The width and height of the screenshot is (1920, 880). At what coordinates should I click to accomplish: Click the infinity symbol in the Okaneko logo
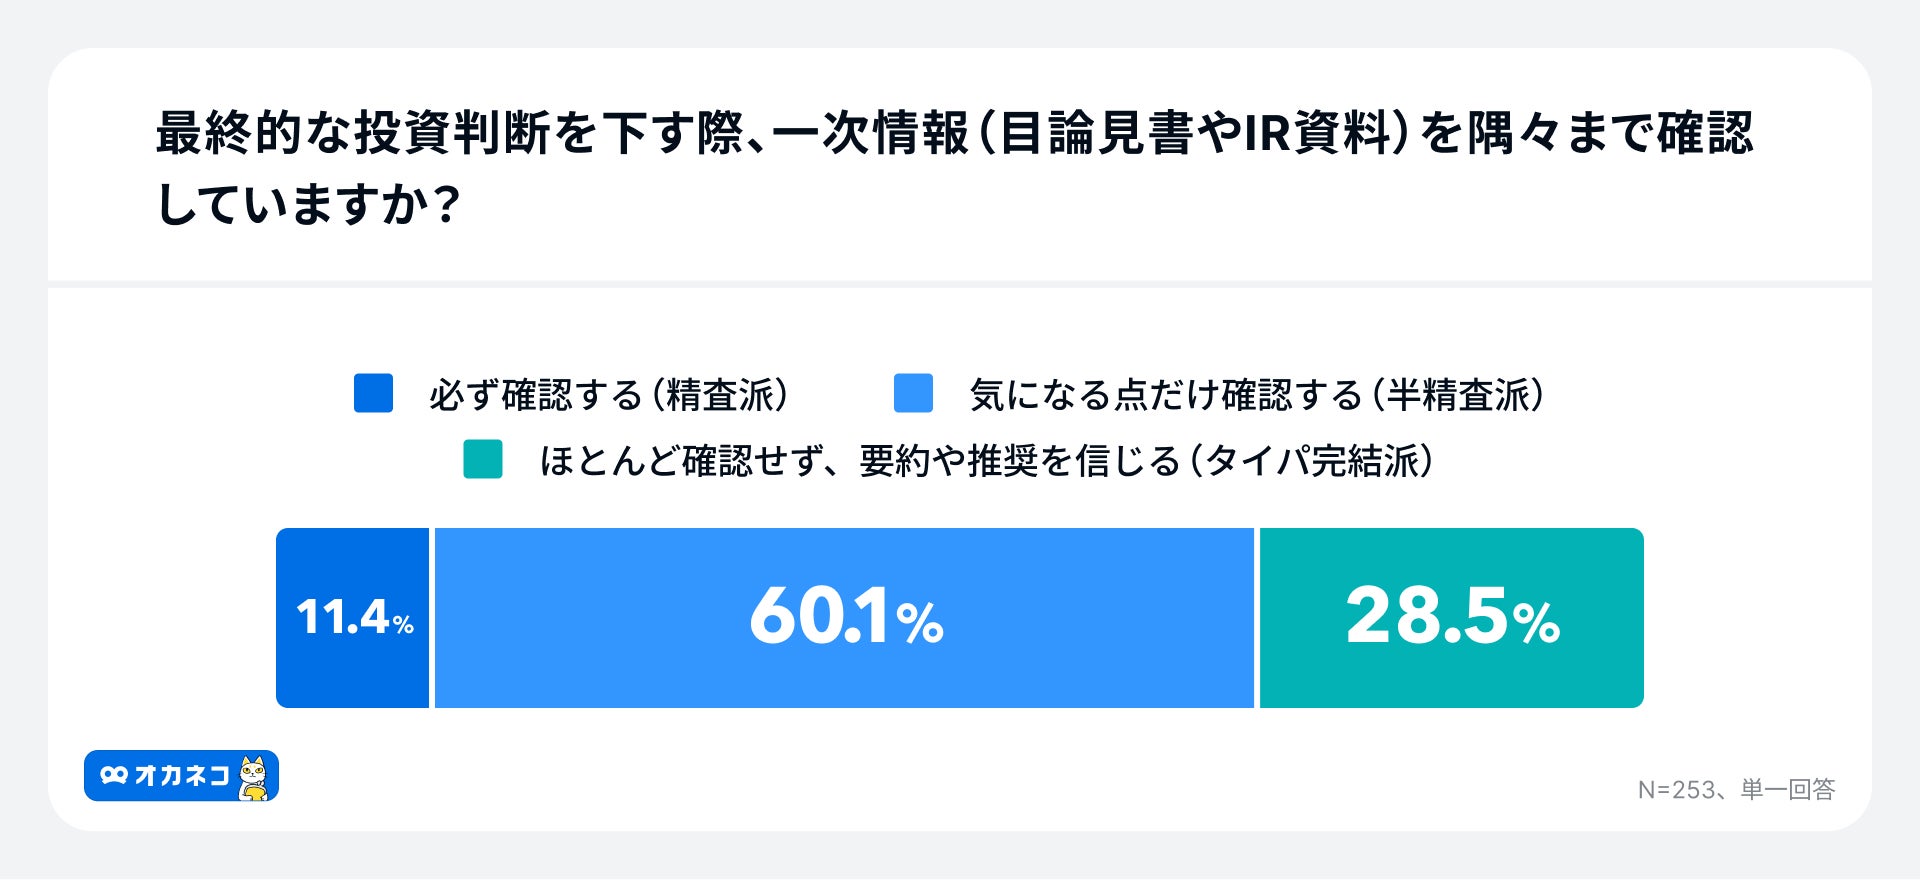click(x=114, y=776)
